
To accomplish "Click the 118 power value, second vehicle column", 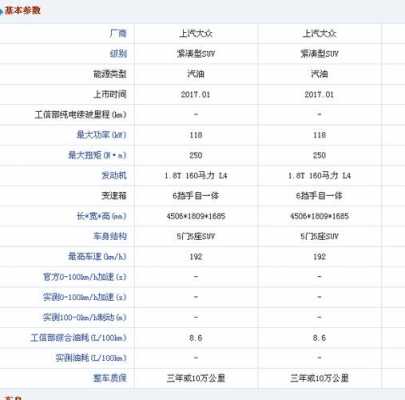I will click(319, 135).
